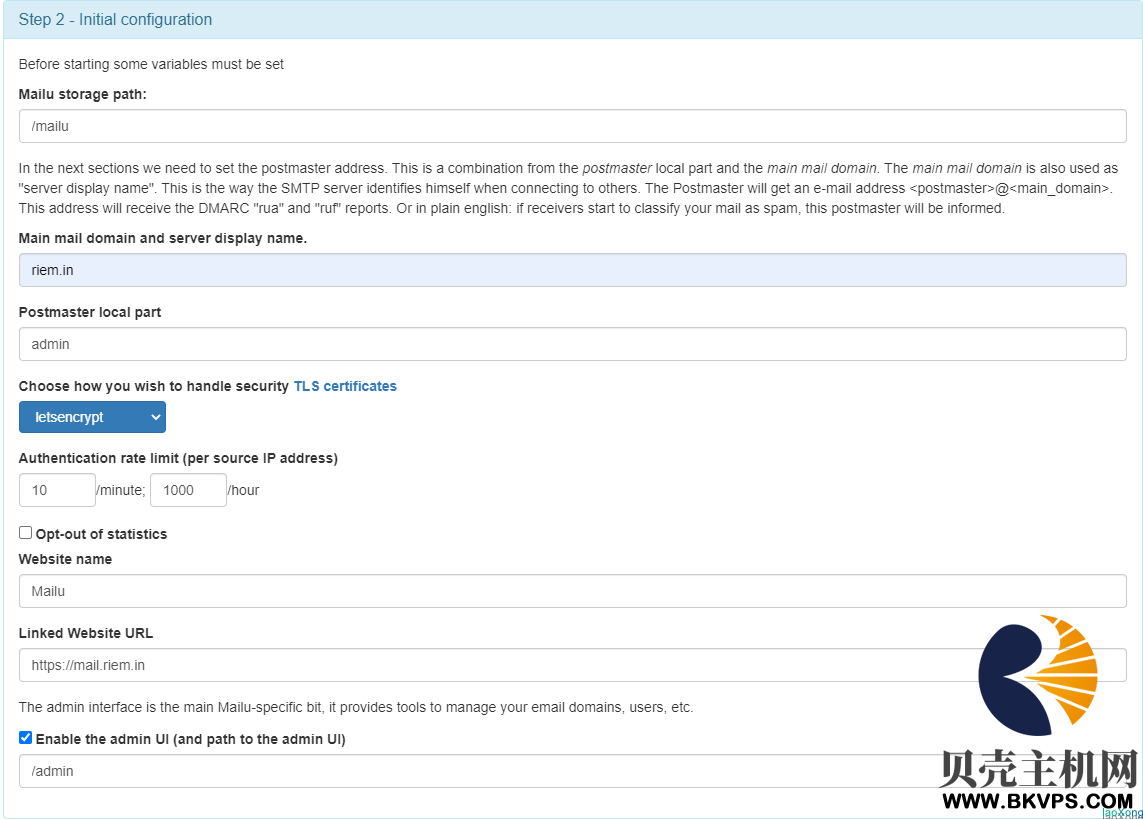Uncheck the Enable the admin UI checkbox
This screenshot has height=819, width=1143.
click(x=26, y=738)
